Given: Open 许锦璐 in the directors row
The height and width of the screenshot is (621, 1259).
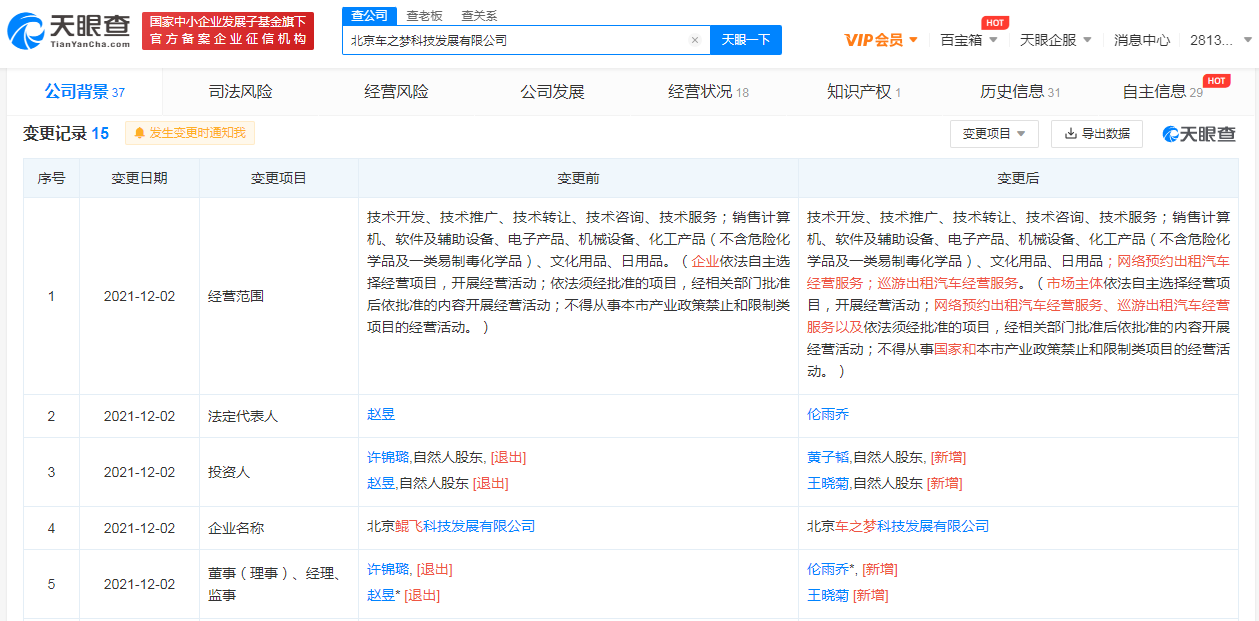Looking at the screenshot, I should click(389, 570).
